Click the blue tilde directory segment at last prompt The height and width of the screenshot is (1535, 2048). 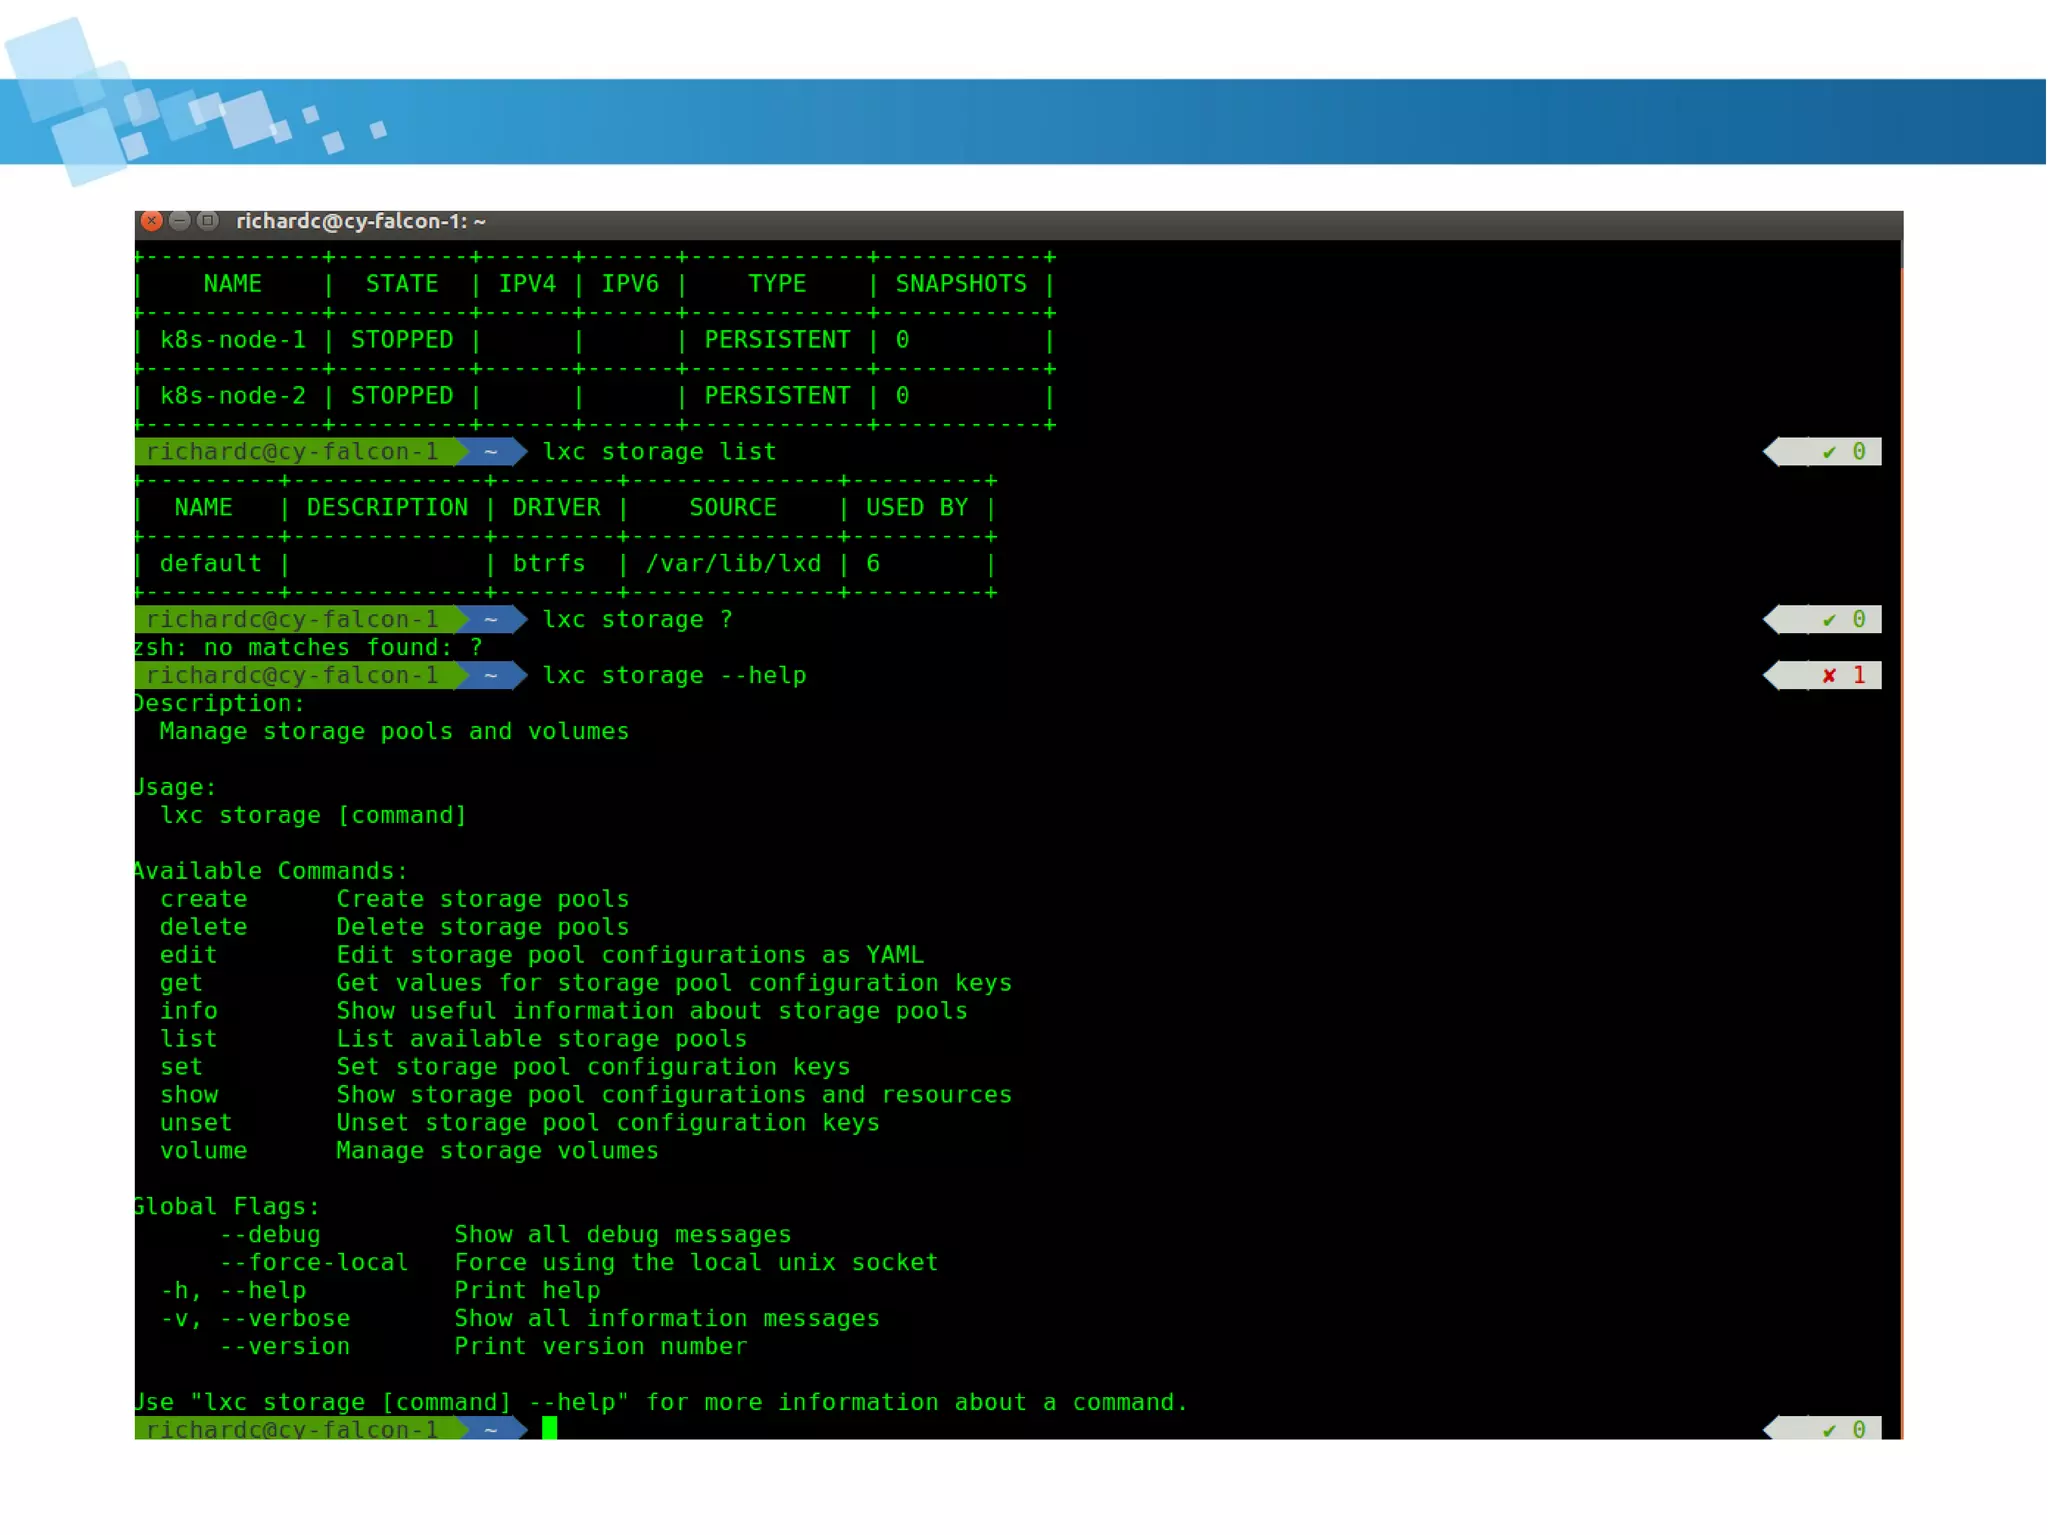click(x=491, y=1430)
